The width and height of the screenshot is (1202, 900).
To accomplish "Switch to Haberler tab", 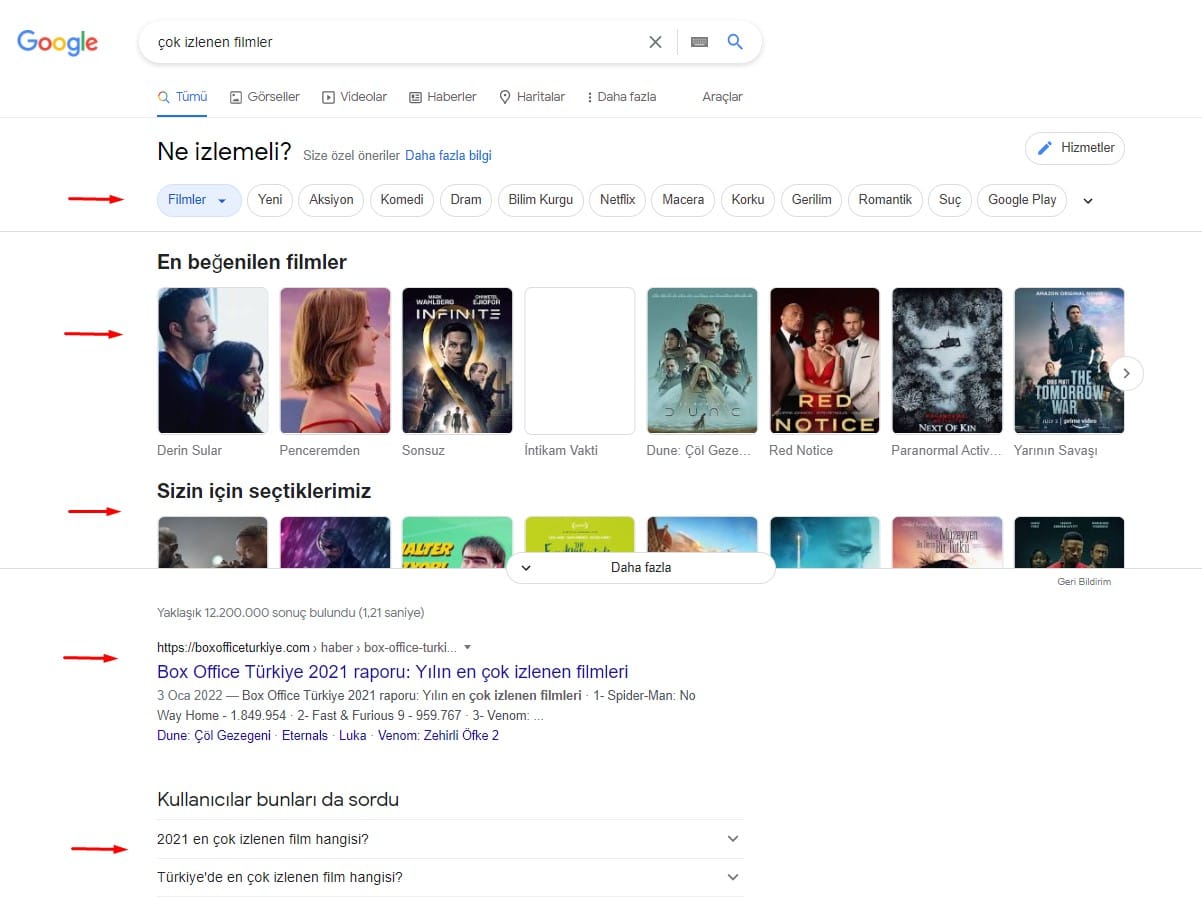I will click(x=443, y=97).
